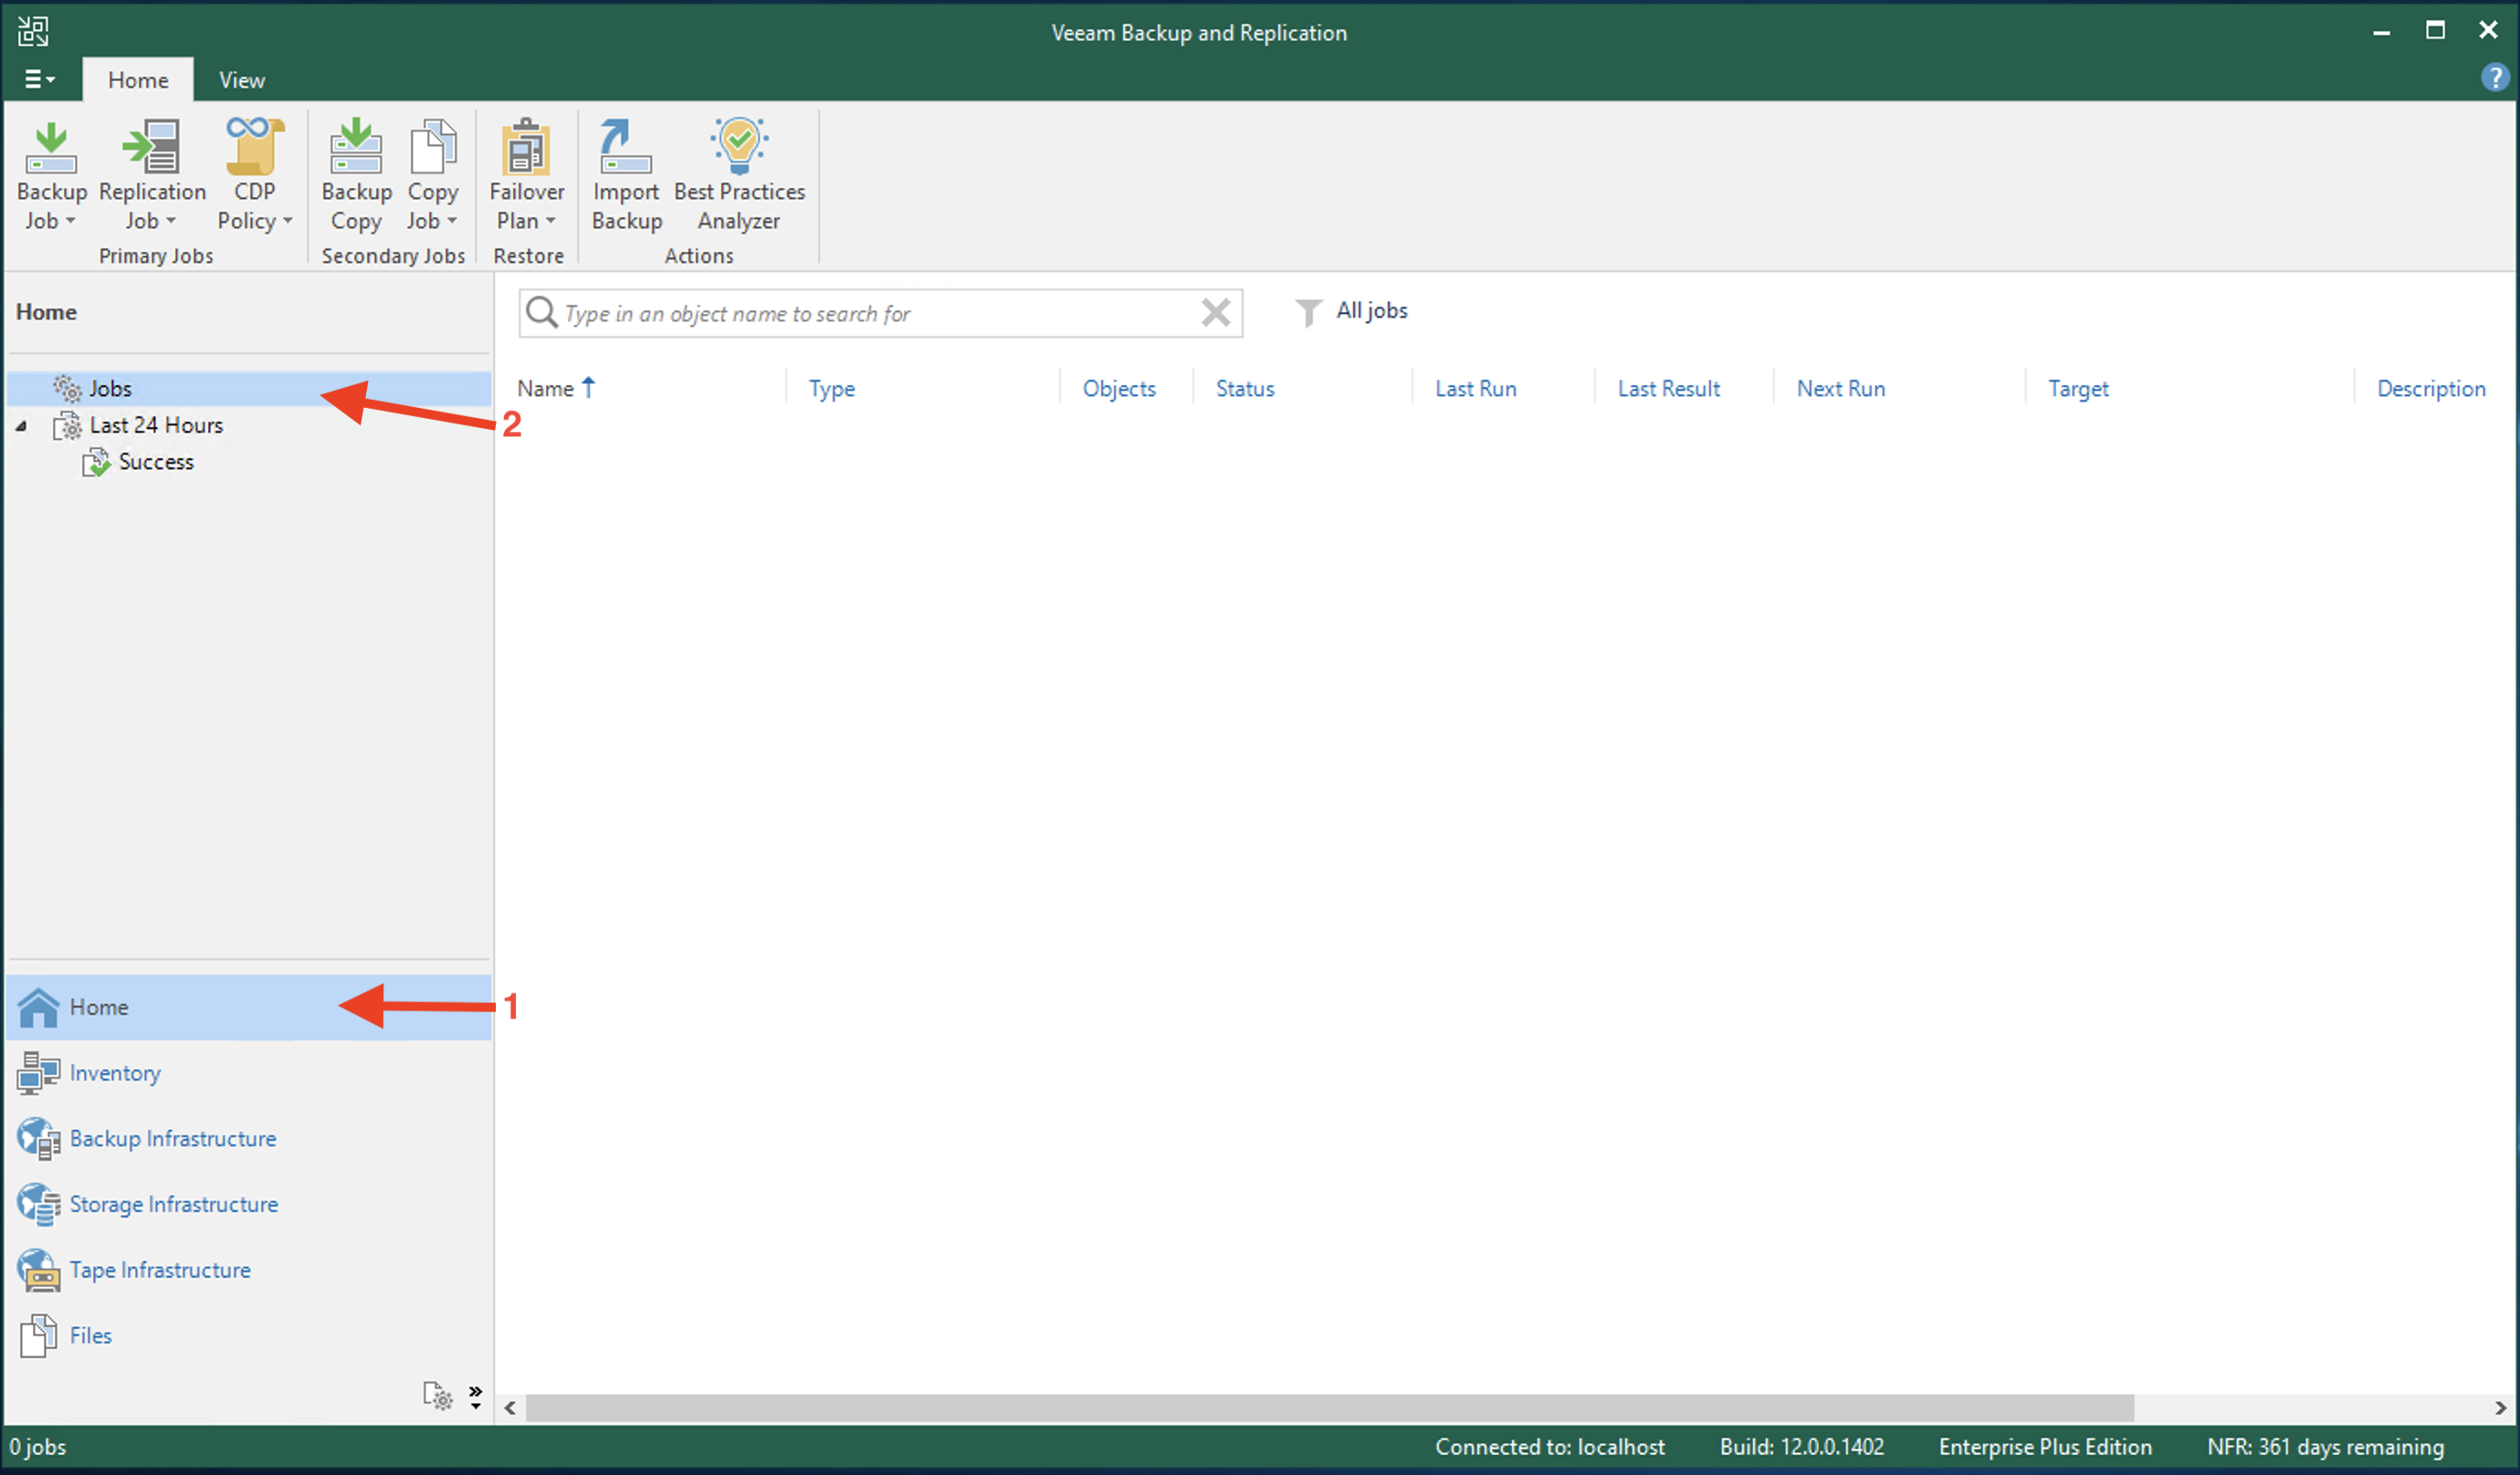
Task: Sort by the Objects column header
Action: point(1119,388)
